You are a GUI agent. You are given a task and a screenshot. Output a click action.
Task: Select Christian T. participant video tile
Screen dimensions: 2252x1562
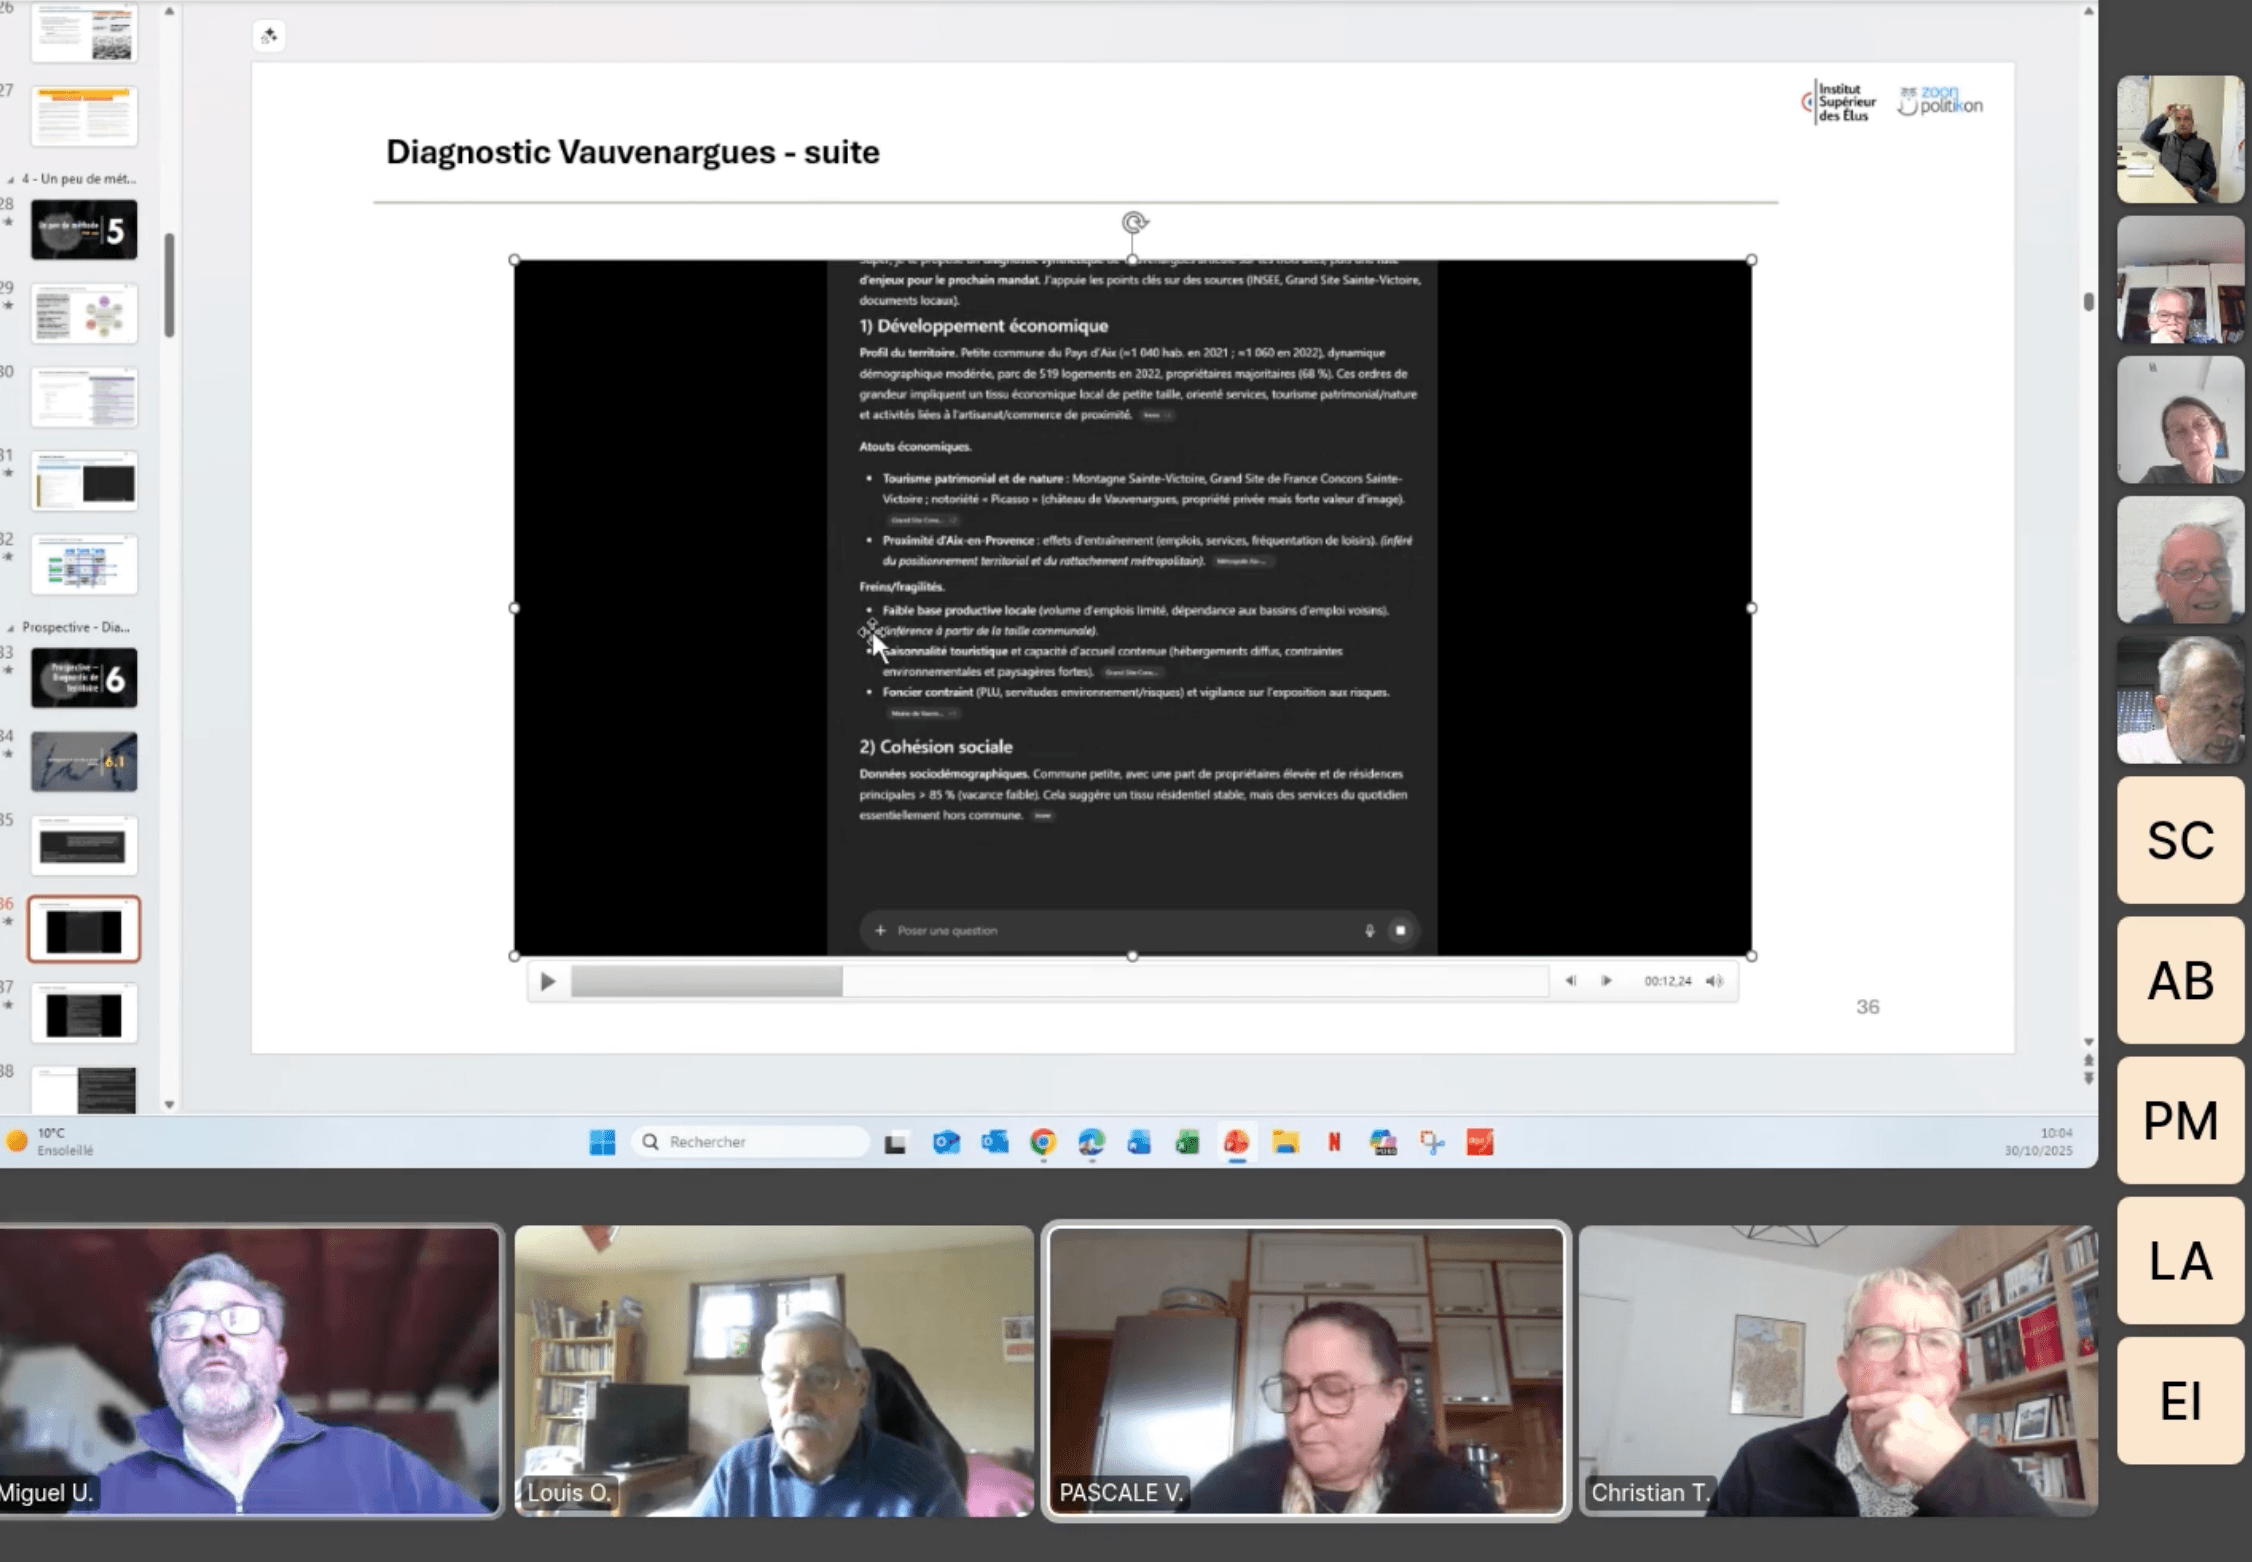[x=1838, y=1371]
